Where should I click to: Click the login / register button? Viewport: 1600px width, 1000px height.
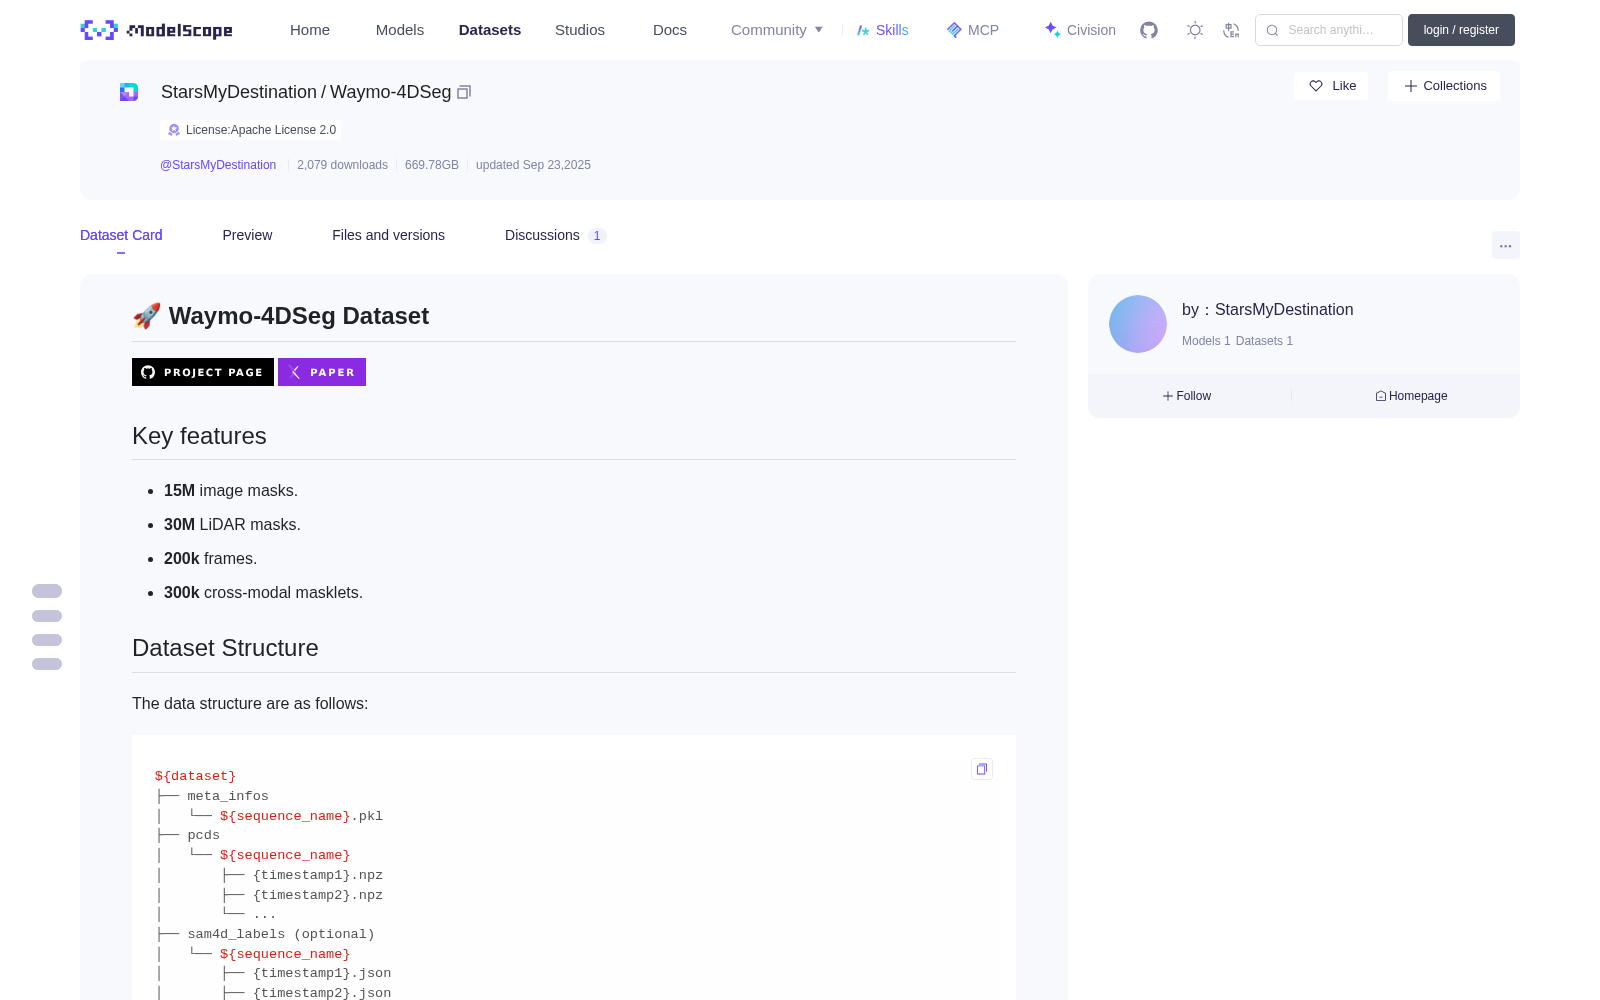1461,30
